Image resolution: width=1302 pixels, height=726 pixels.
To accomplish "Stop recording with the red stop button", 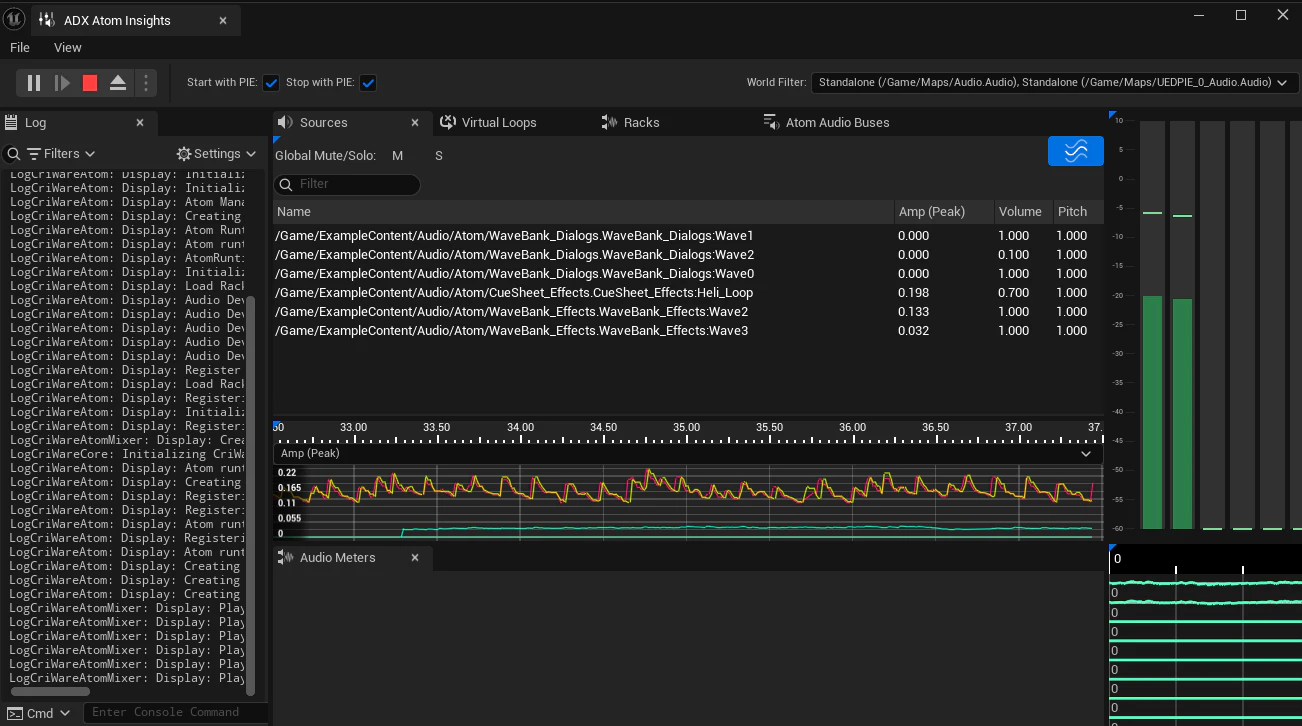I will click(x=90, y=83).
